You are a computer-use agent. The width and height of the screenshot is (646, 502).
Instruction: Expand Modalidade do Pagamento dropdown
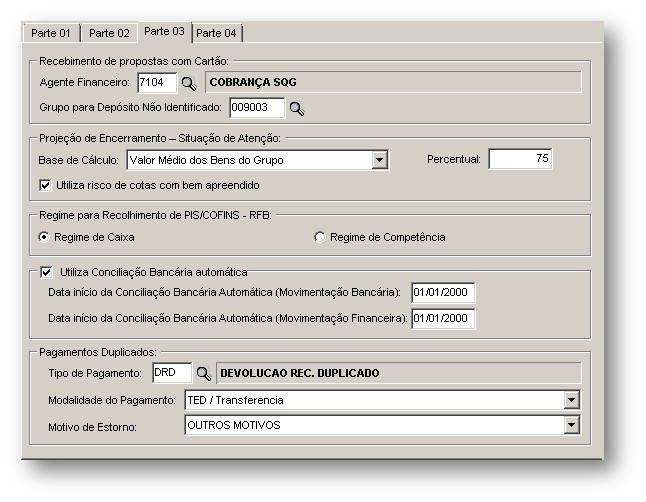coord(571,400)
